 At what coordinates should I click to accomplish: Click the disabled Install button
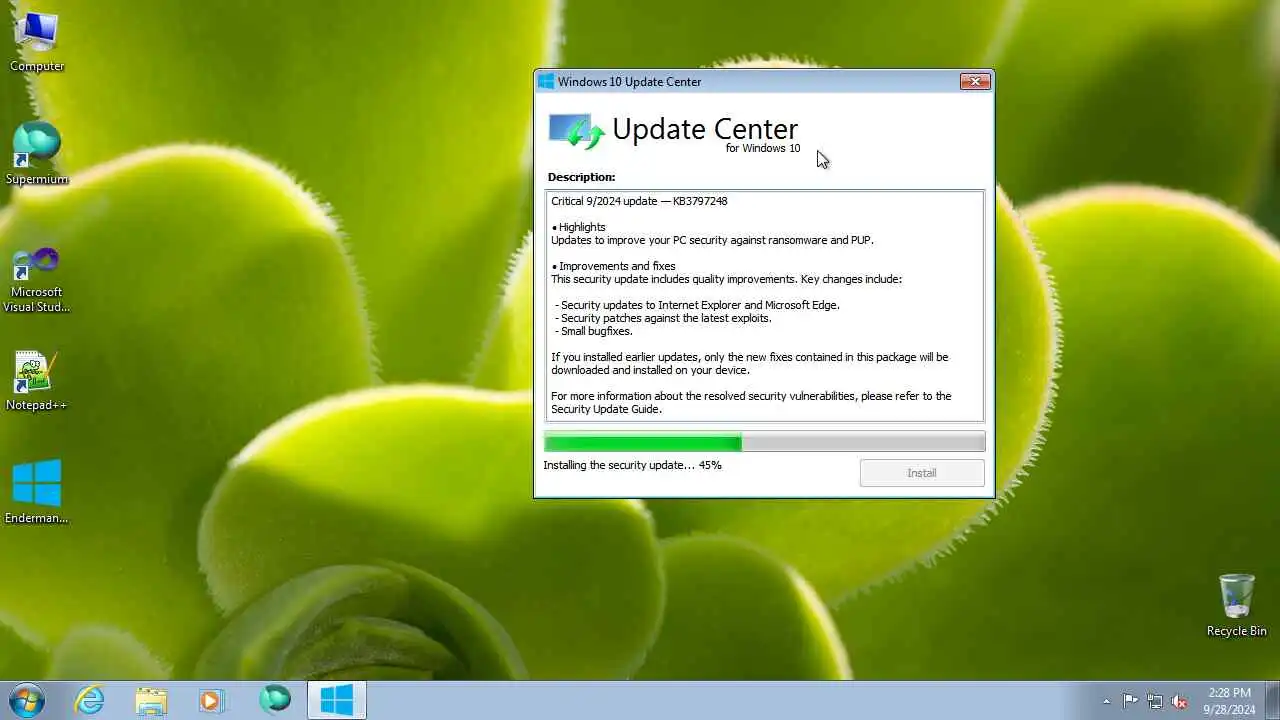(922, 473)
